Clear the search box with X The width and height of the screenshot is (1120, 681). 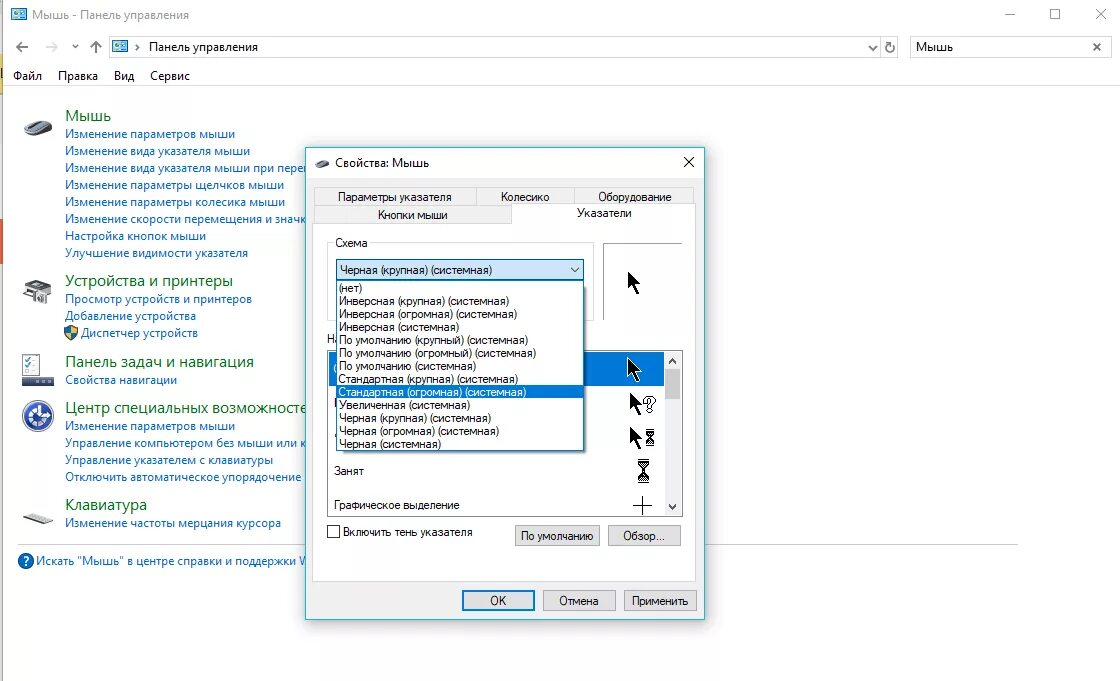(1097, 47)
